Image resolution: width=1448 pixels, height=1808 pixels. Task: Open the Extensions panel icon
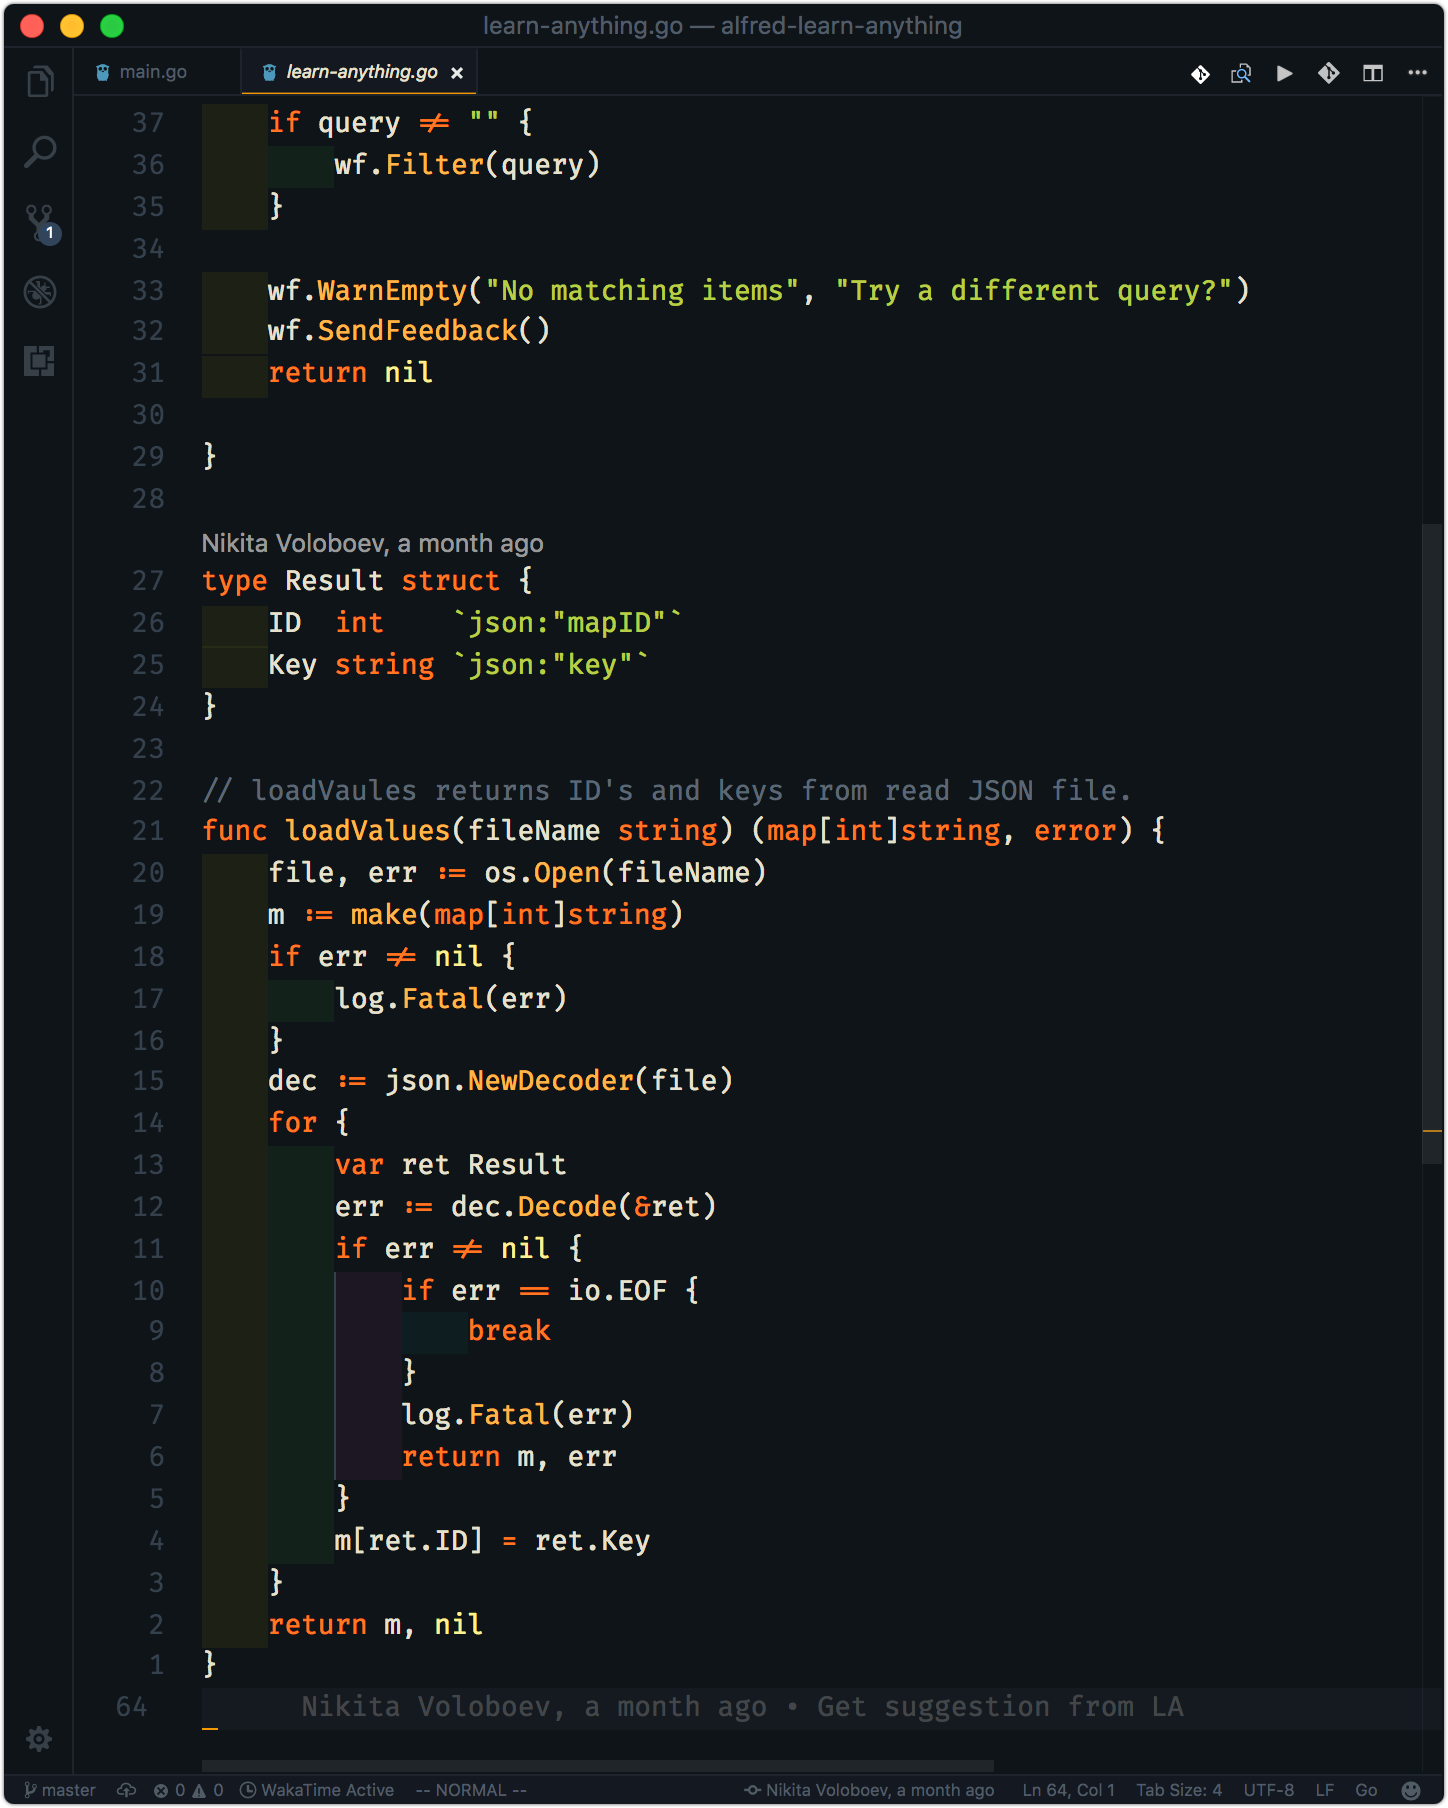tap(40, 361)
